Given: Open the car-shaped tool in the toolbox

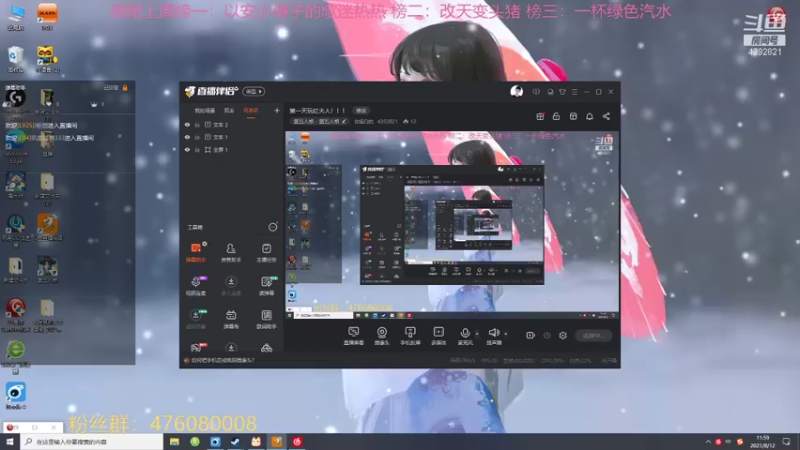Looking at the screenshot, I should pyautogui.click(x=266, y=348).
